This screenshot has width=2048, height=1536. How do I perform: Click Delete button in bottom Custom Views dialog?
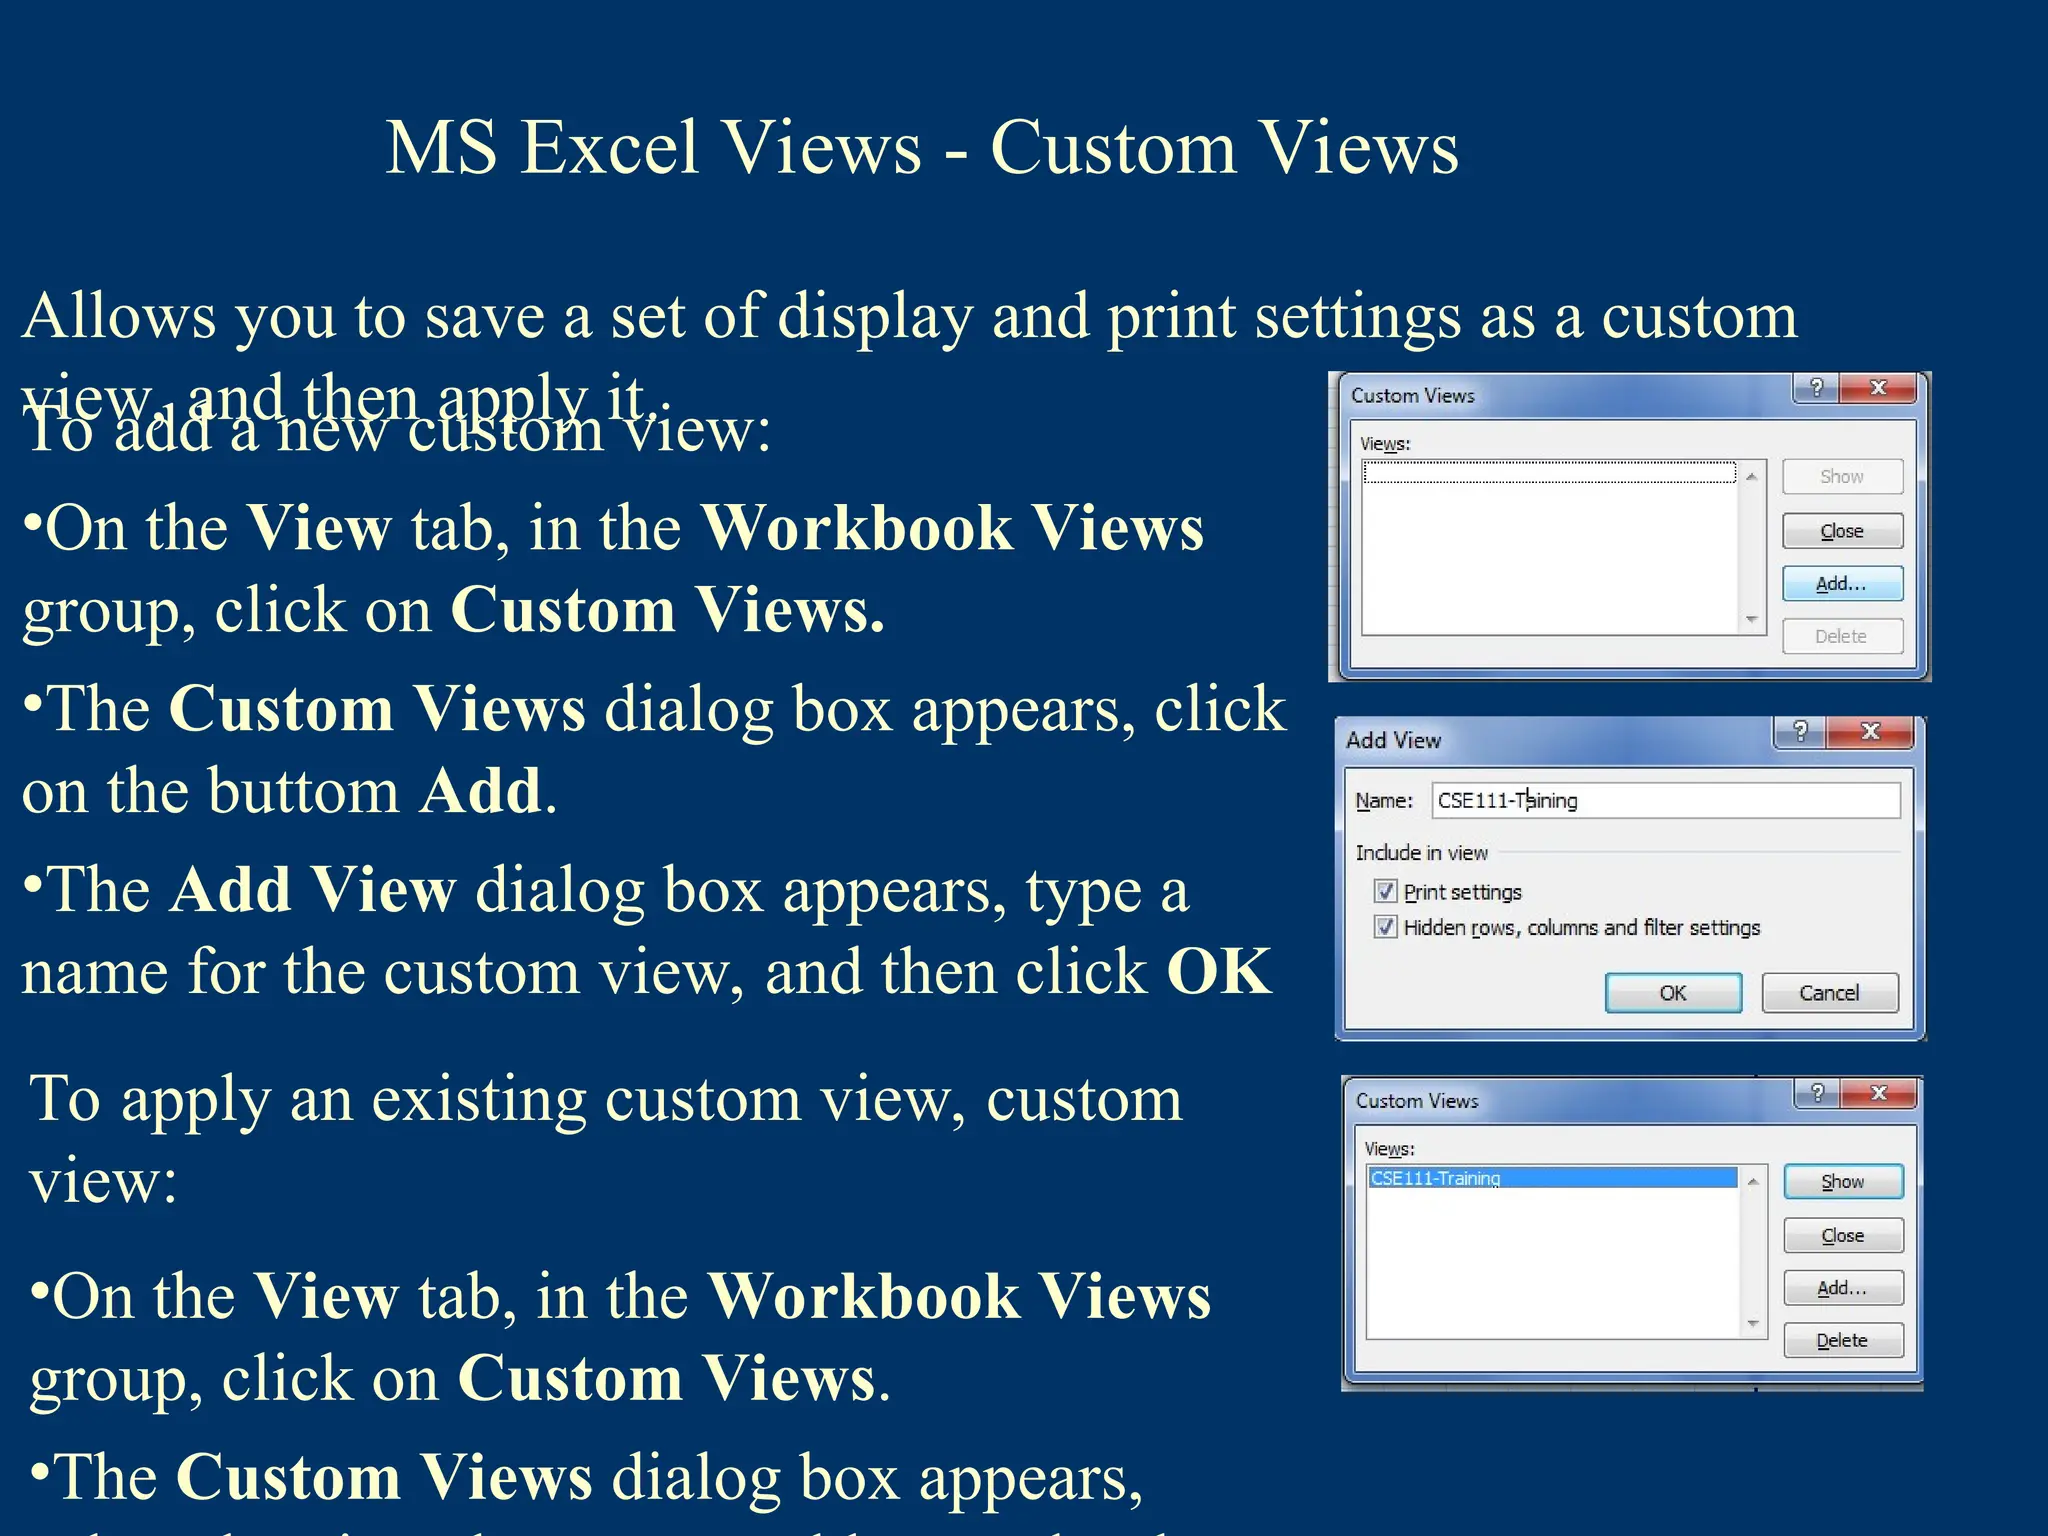click(1843, 1341)
